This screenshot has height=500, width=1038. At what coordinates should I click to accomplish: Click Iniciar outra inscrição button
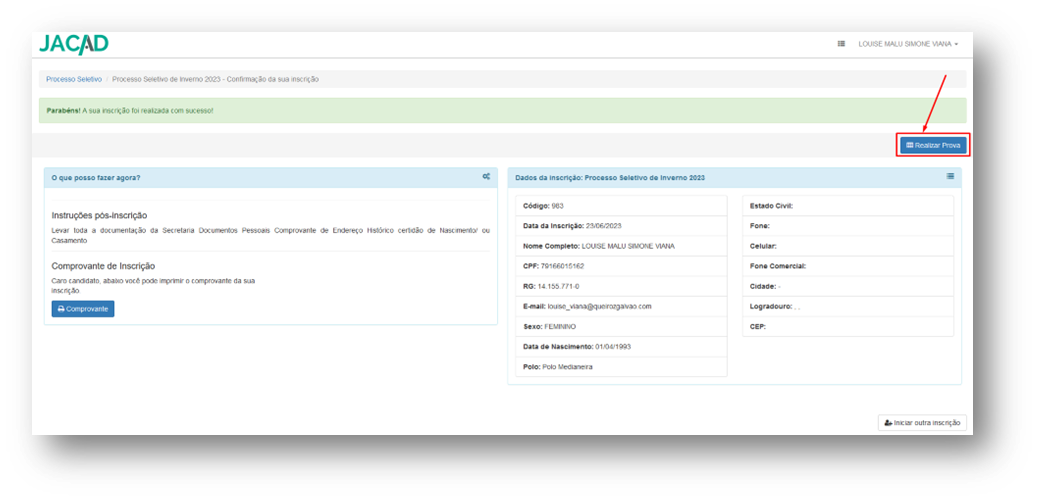922,423
